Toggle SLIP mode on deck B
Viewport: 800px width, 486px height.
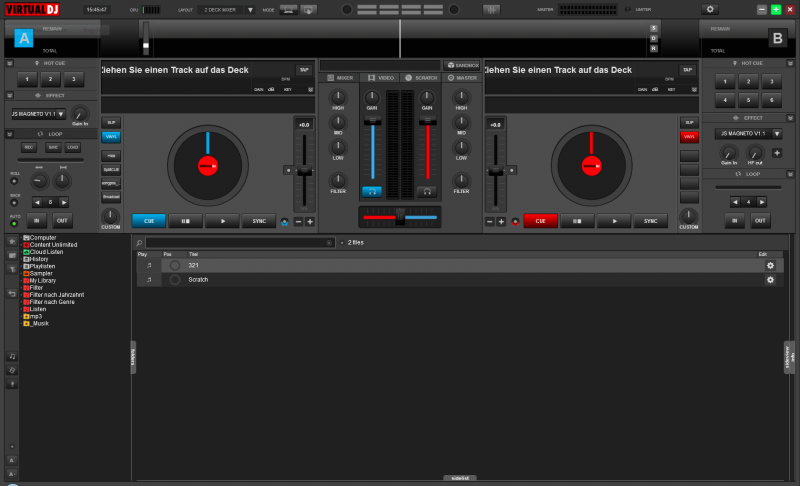coord(689,122)
